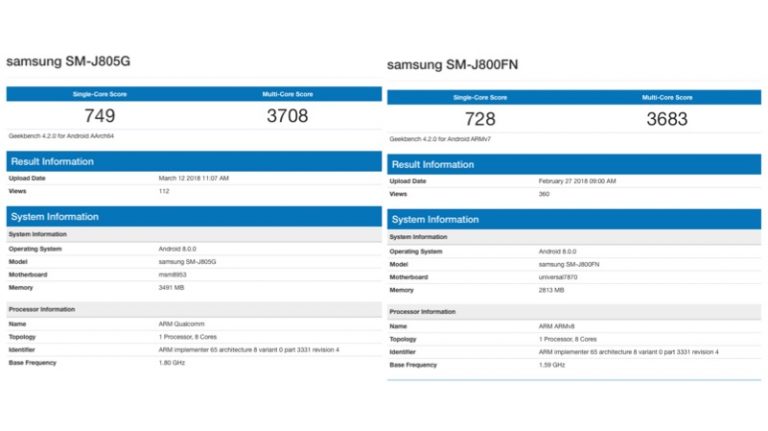
Task: Click Single-Core Score header for SM-J805G
Action: 99,94
